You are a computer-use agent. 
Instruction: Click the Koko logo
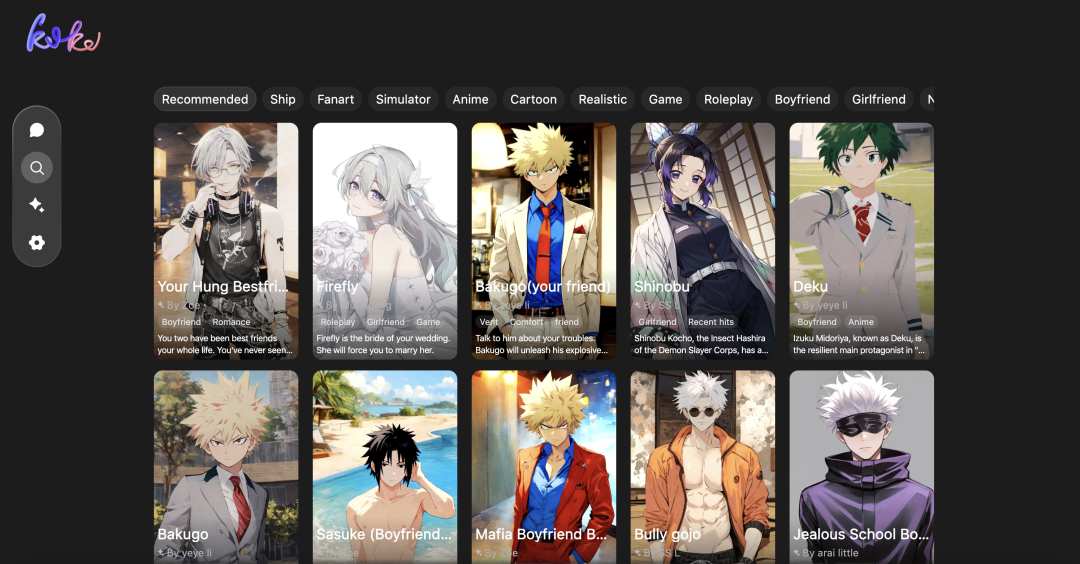point(63,34)
